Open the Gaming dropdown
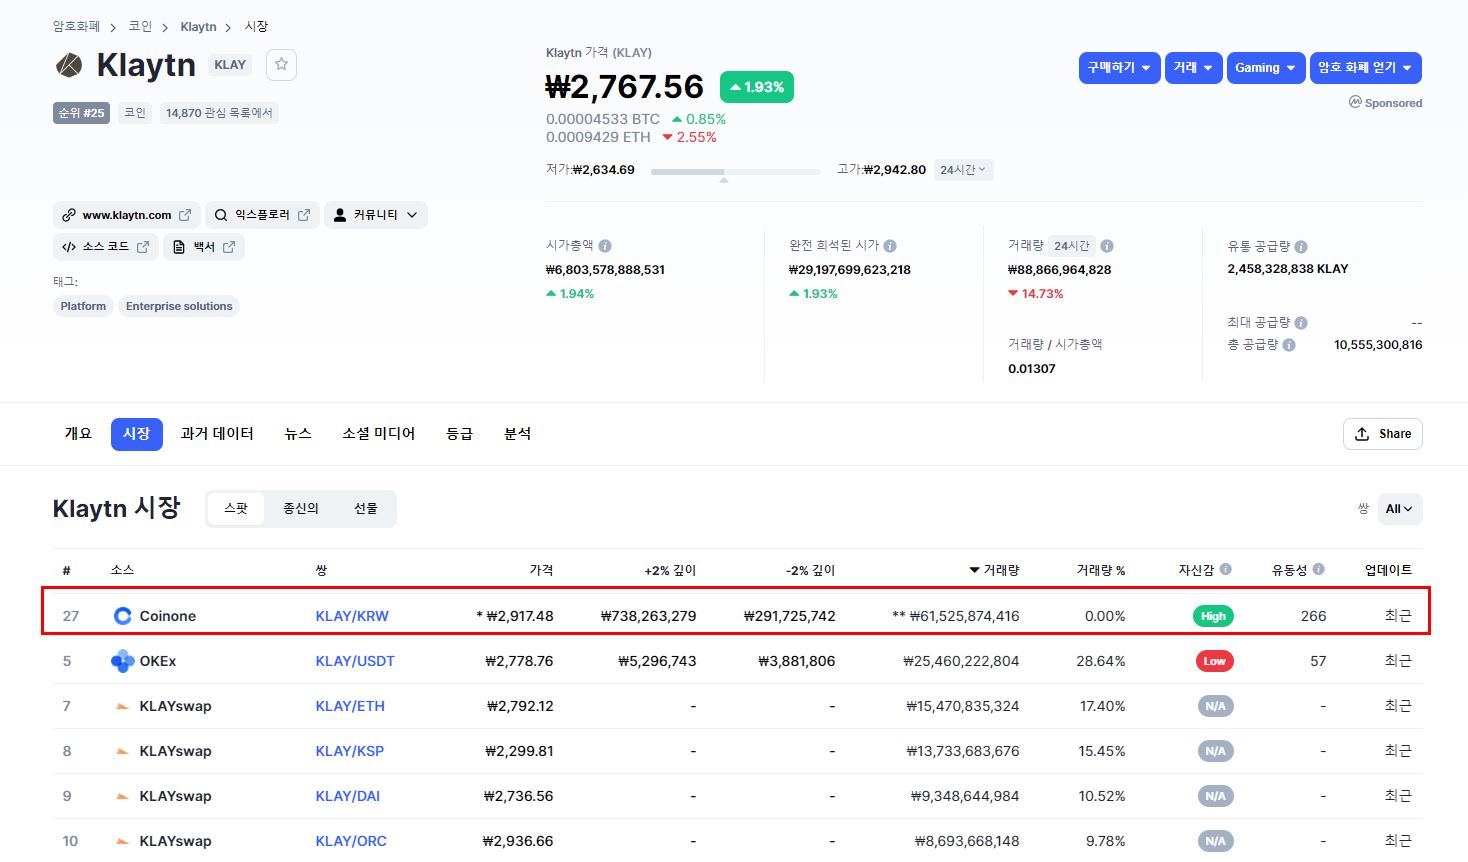The image size is (1468, 862). click(1266, 68)
